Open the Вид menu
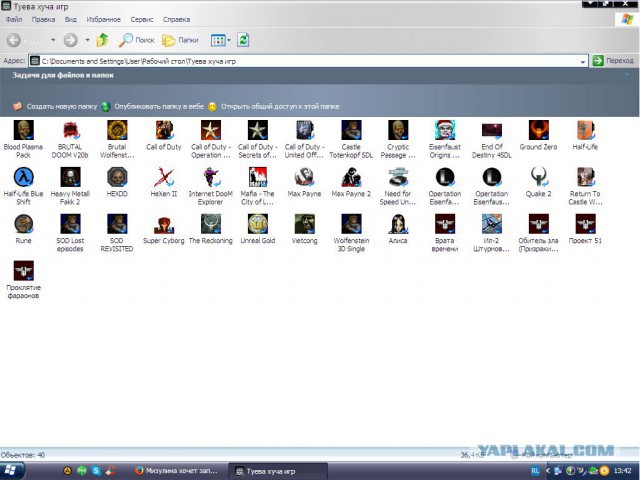 point(71,19)
